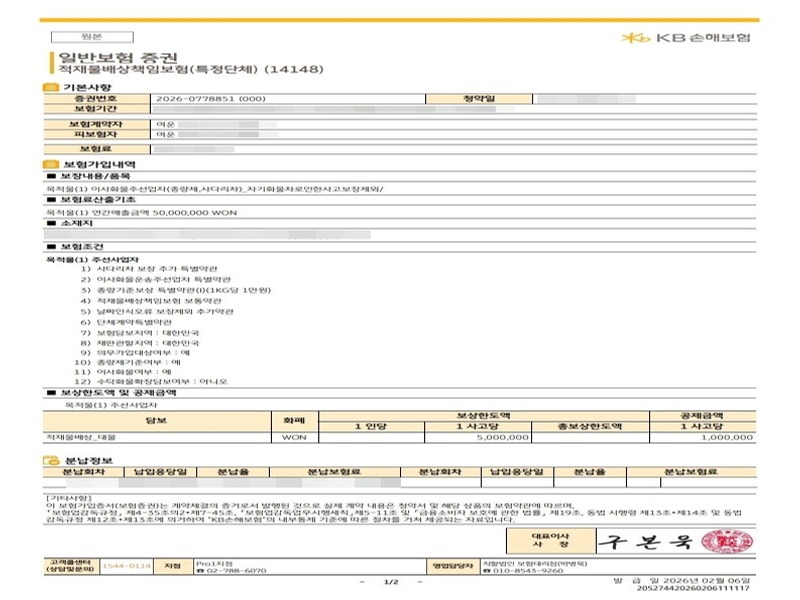The width and height of the screenshot is (800, 600).
Task: Select policy number 2026-0778851 (000)
Action: coord(211,99)
